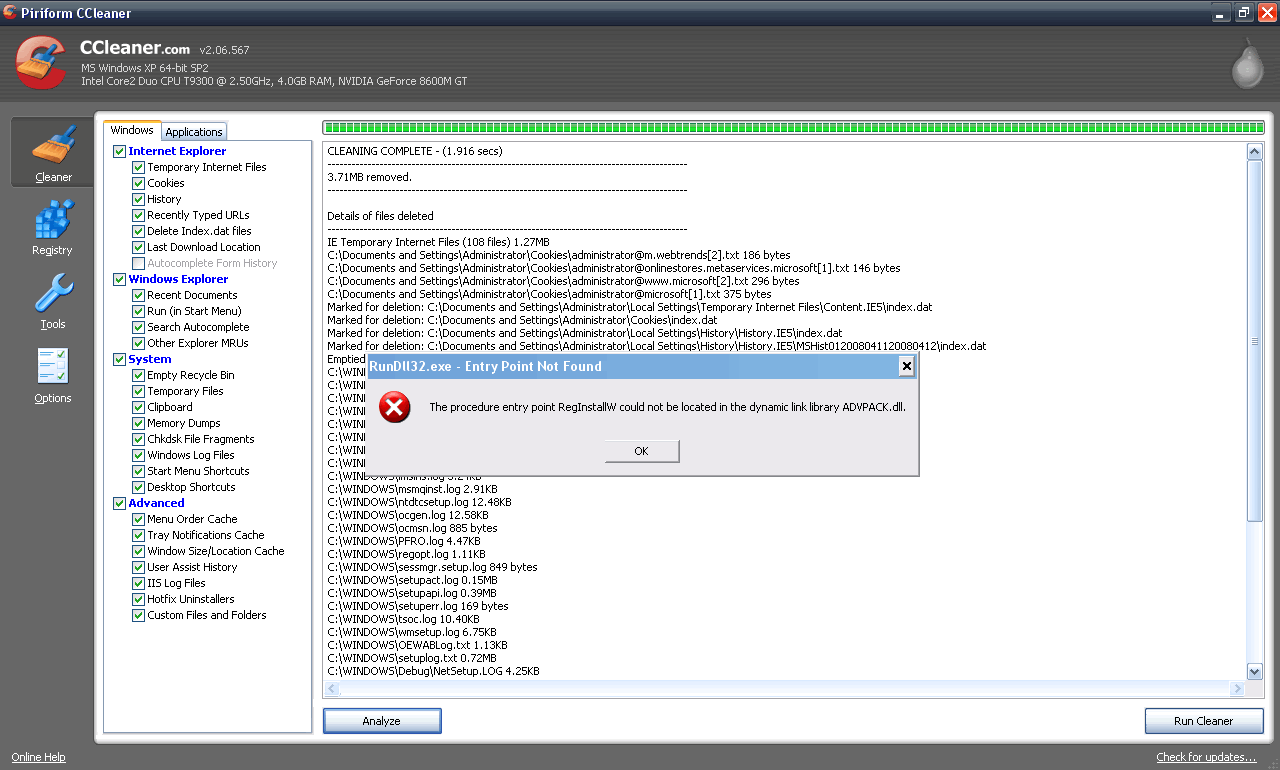Open the Check for updates link
Viewport: 1280px width, 770px height.
coord(1206,757)
